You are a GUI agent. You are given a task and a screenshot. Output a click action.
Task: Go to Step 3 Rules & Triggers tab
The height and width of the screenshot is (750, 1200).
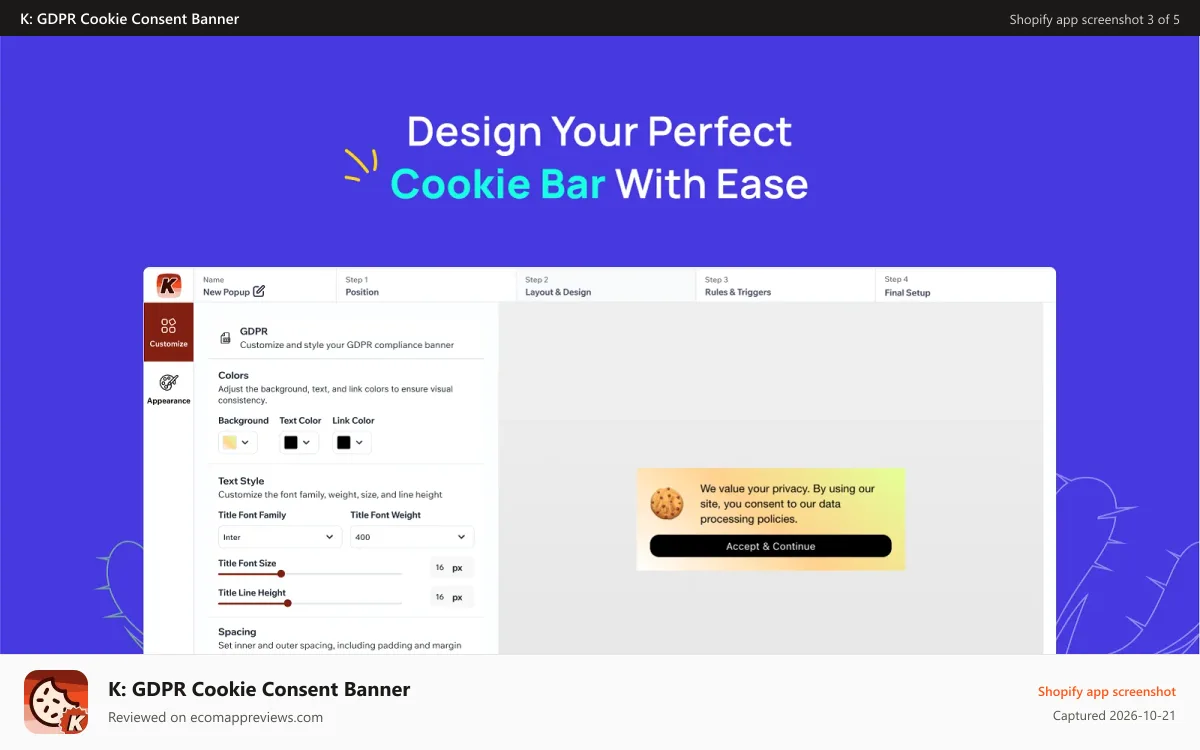point(785,286)
